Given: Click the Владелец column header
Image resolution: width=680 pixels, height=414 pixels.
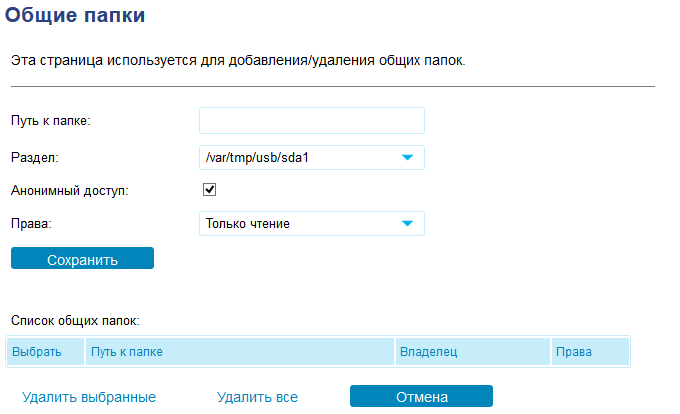Looking at the screenshot, I should 429,352.
